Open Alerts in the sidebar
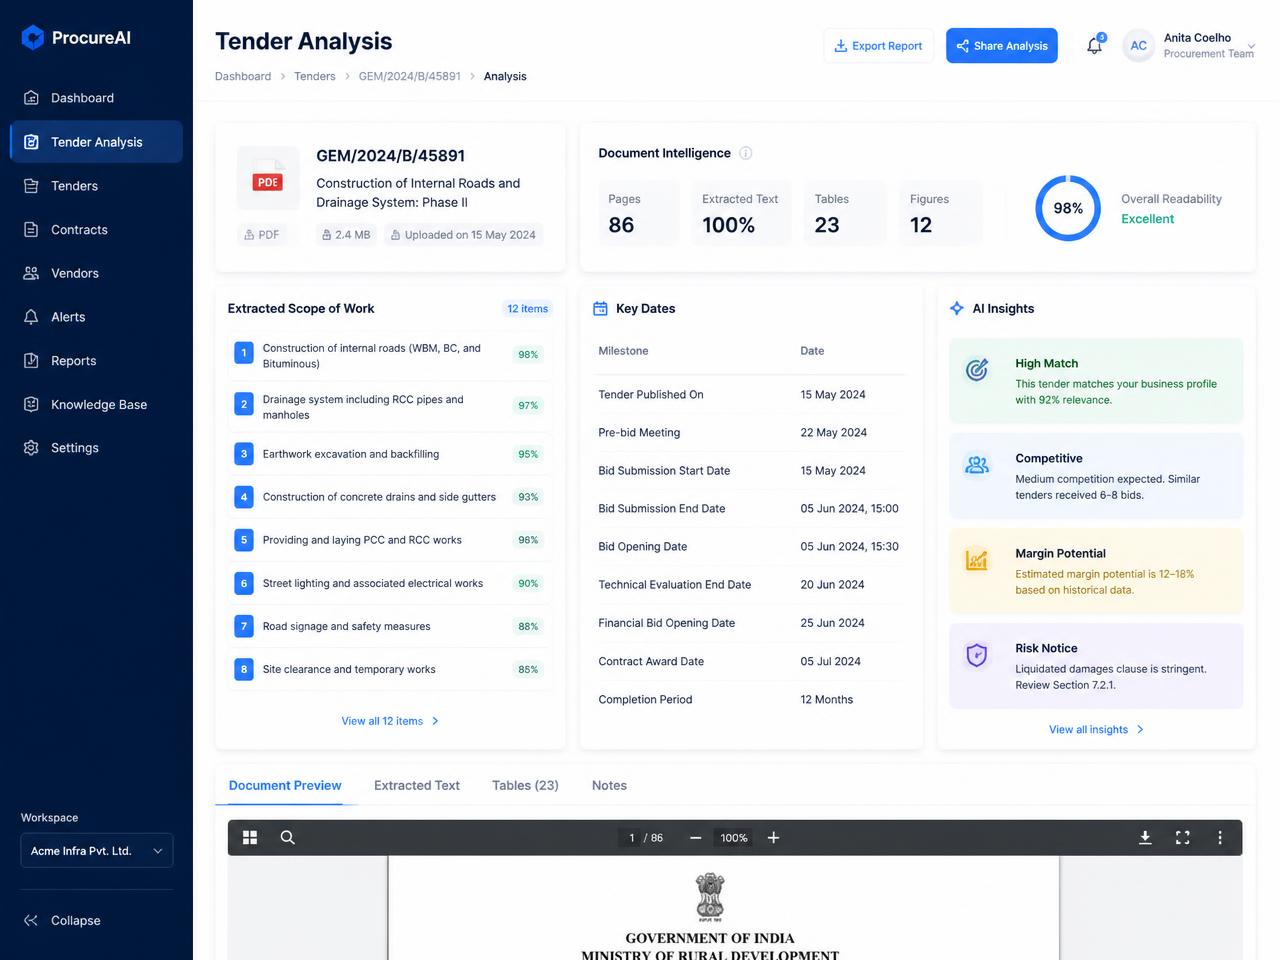The height and width of the screenshot is (960, 1280). click(x=96, y=317)
